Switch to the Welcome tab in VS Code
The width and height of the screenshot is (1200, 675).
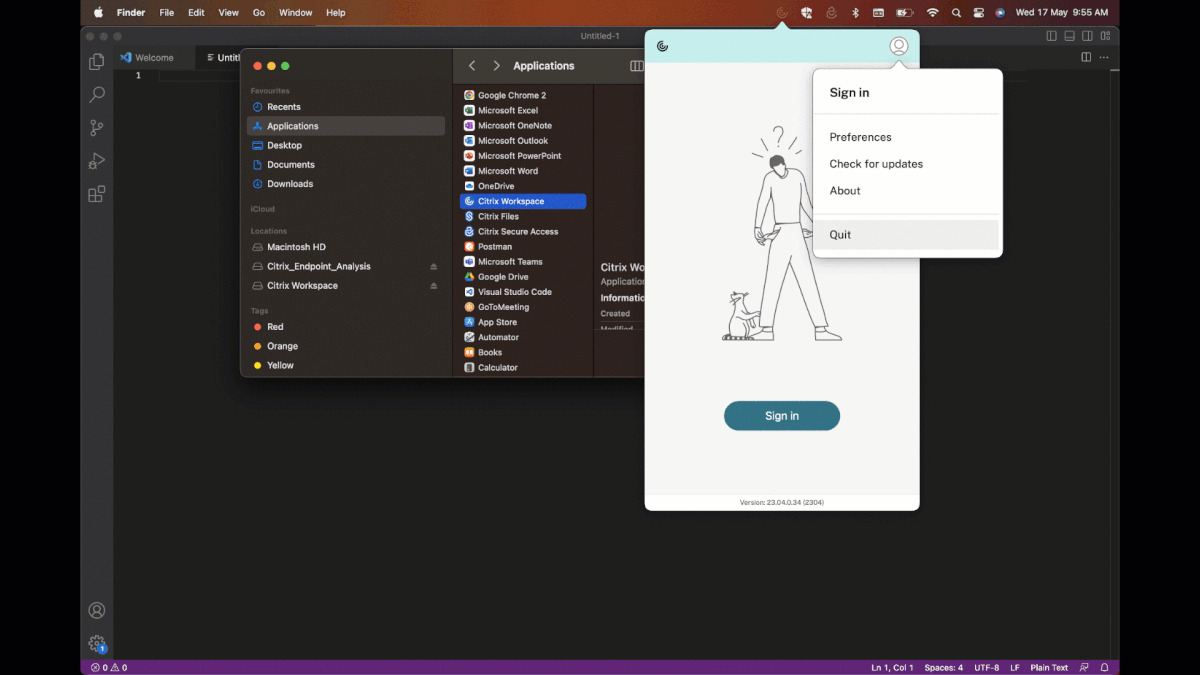155,57
